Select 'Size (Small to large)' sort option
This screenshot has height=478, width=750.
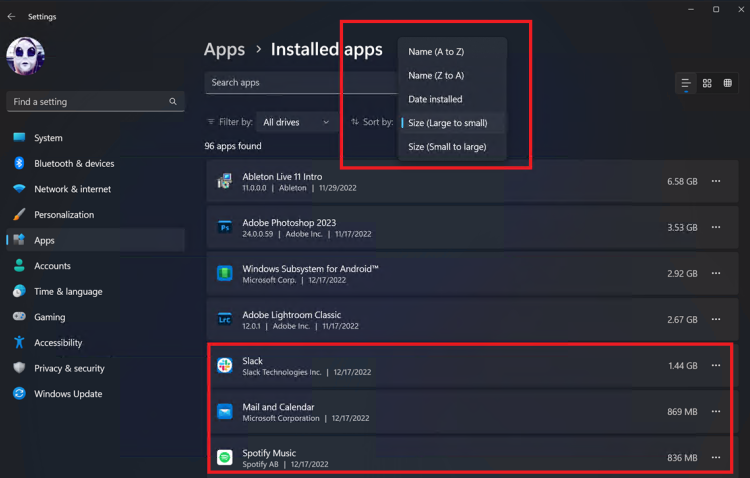click(447, 147)
